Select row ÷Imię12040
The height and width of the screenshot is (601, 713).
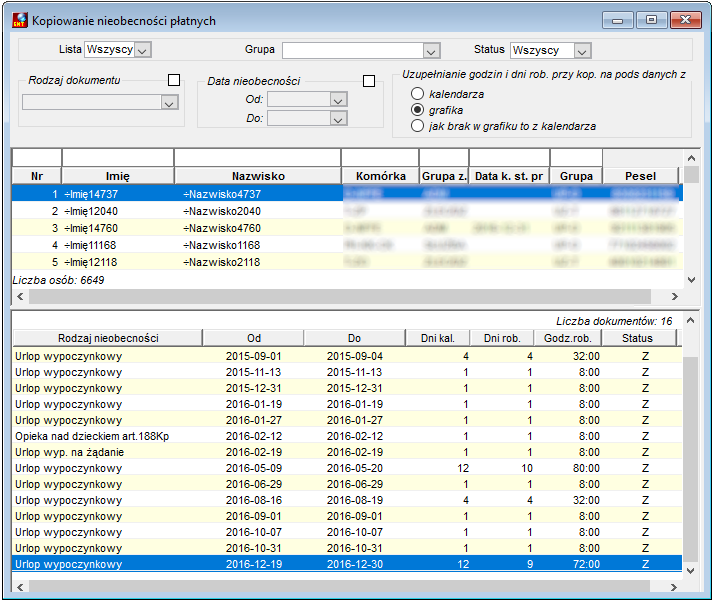click(x=347, y=211)
